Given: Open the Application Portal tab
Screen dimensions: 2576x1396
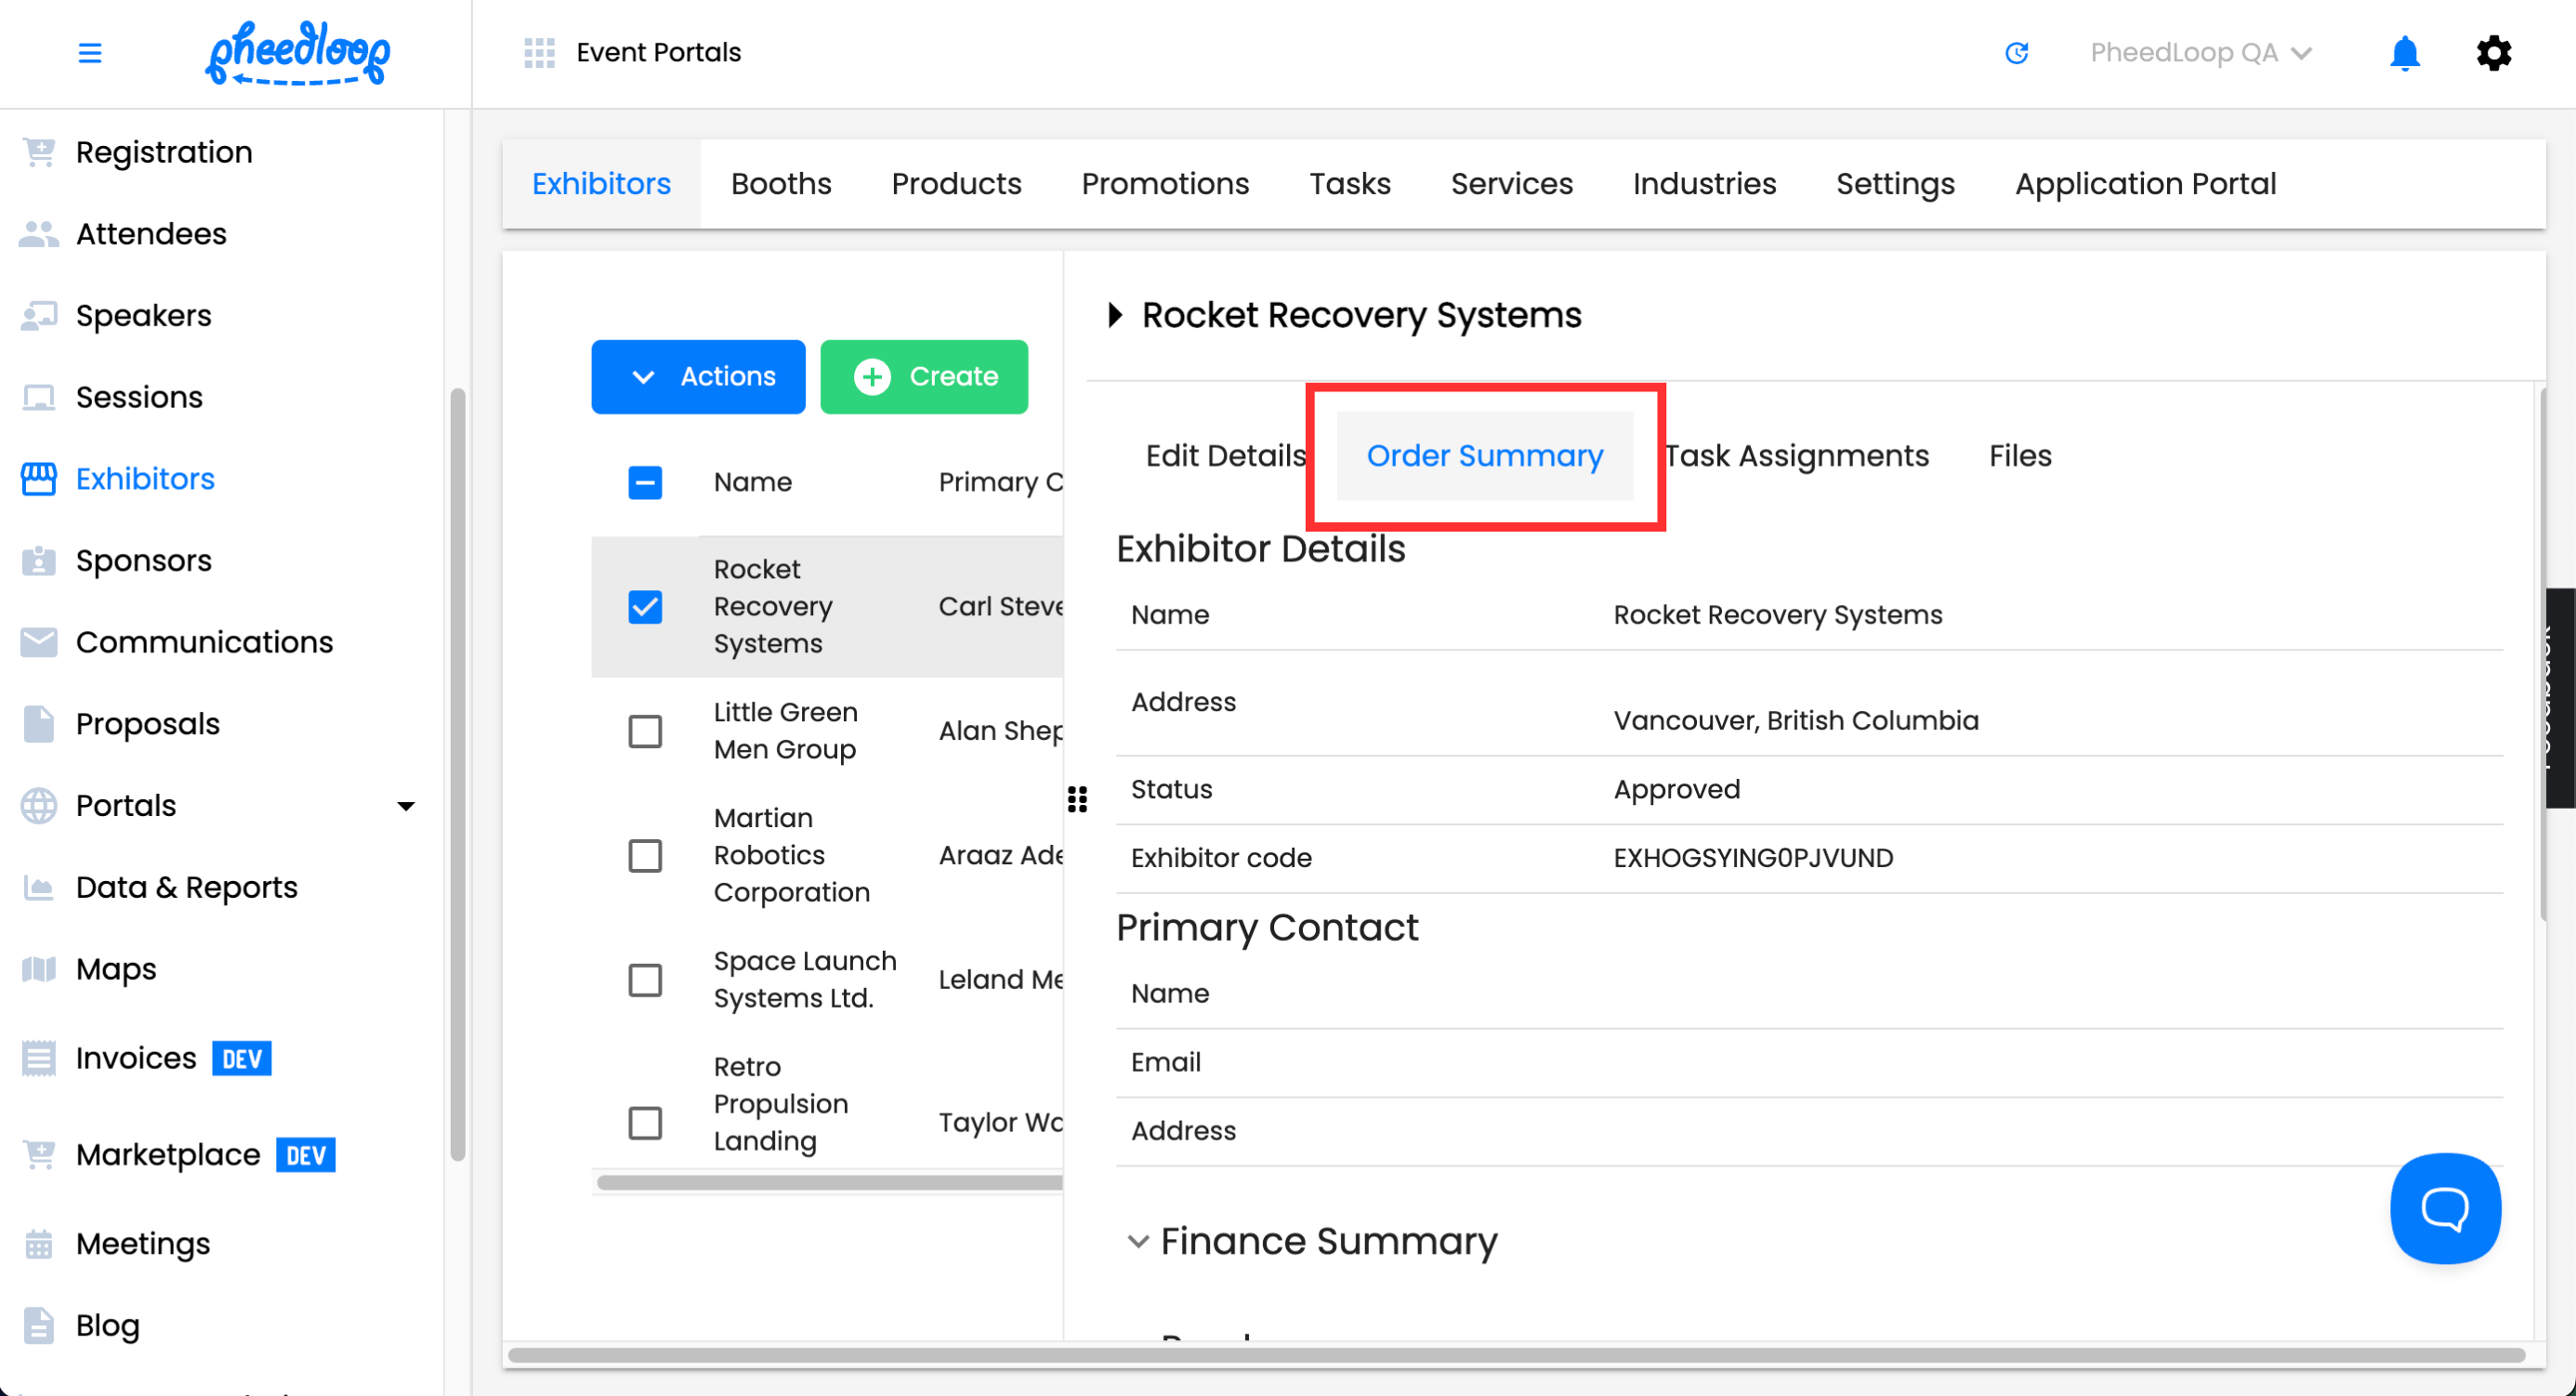Looking at the screenshot, I should click(2145, 184).
